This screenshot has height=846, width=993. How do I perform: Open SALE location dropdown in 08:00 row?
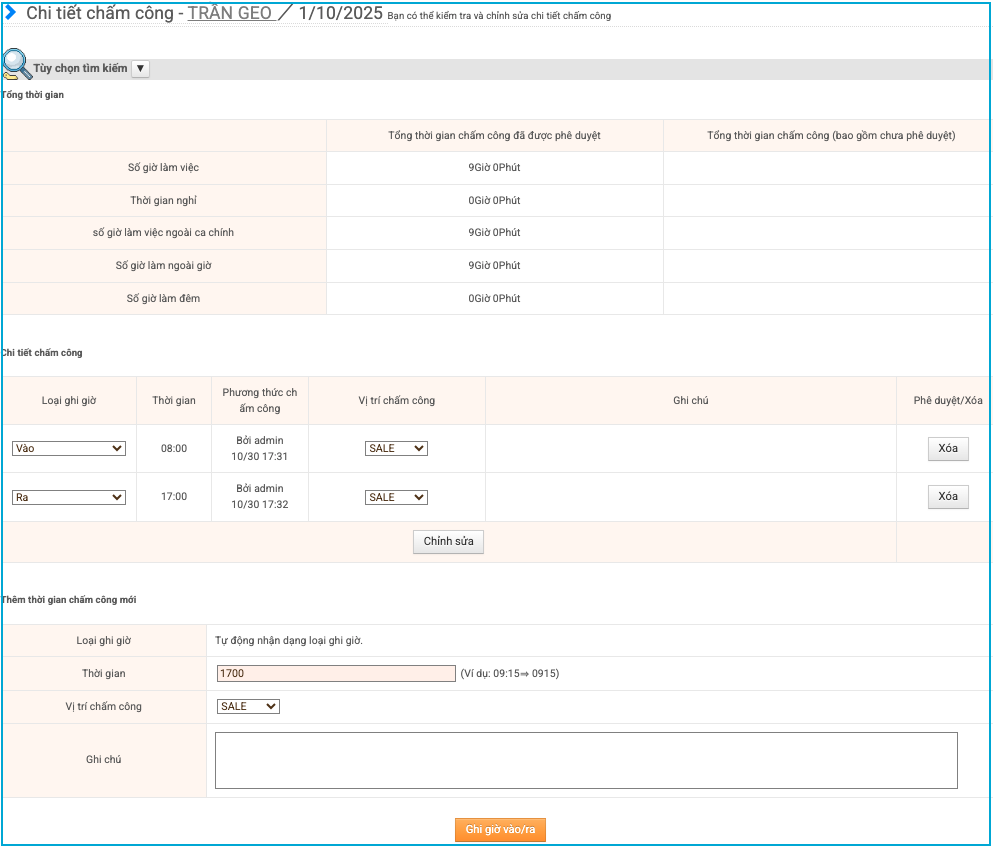coord(396,449)
